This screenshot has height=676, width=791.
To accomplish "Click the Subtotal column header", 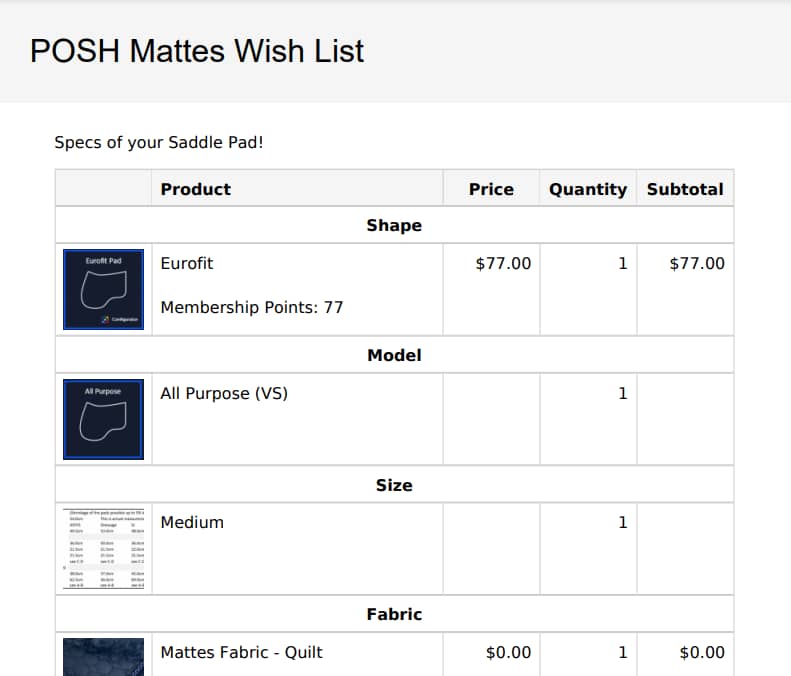I will [x=685, y=189].
